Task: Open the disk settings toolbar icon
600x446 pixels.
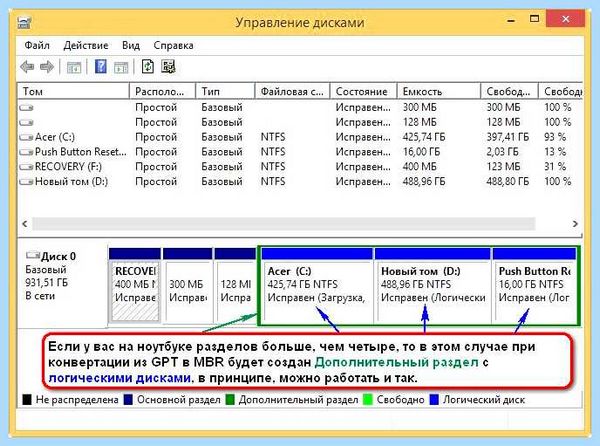Action: 168,67
